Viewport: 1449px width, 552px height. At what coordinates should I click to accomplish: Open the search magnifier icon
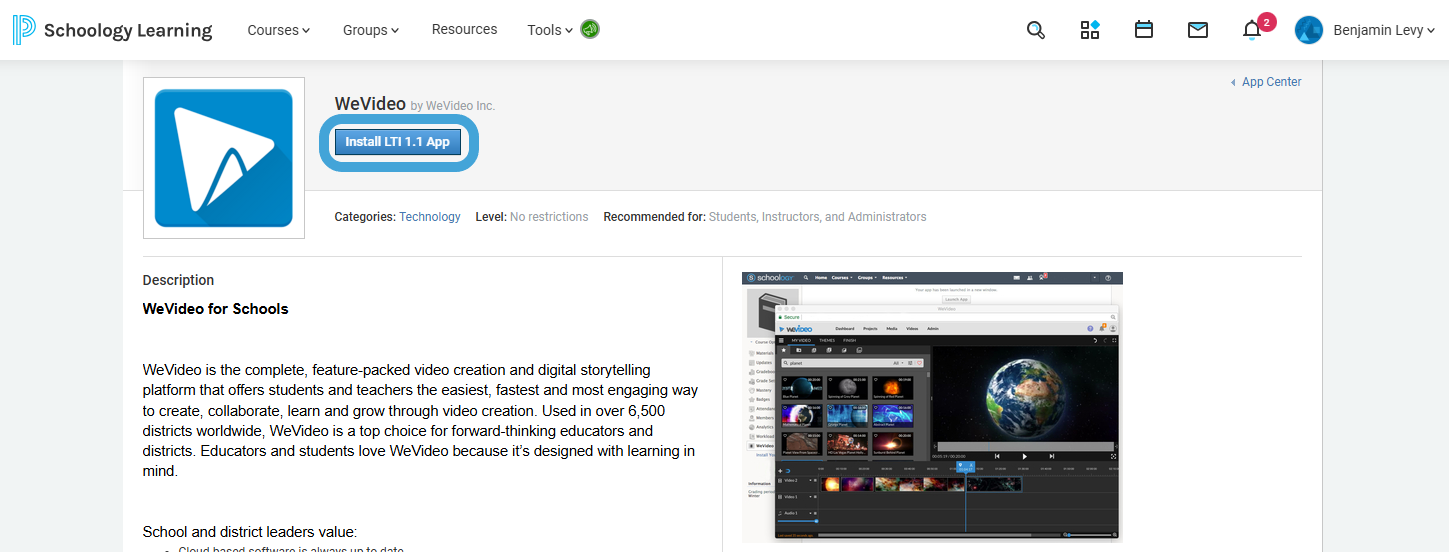click(x=1036, y=30)
